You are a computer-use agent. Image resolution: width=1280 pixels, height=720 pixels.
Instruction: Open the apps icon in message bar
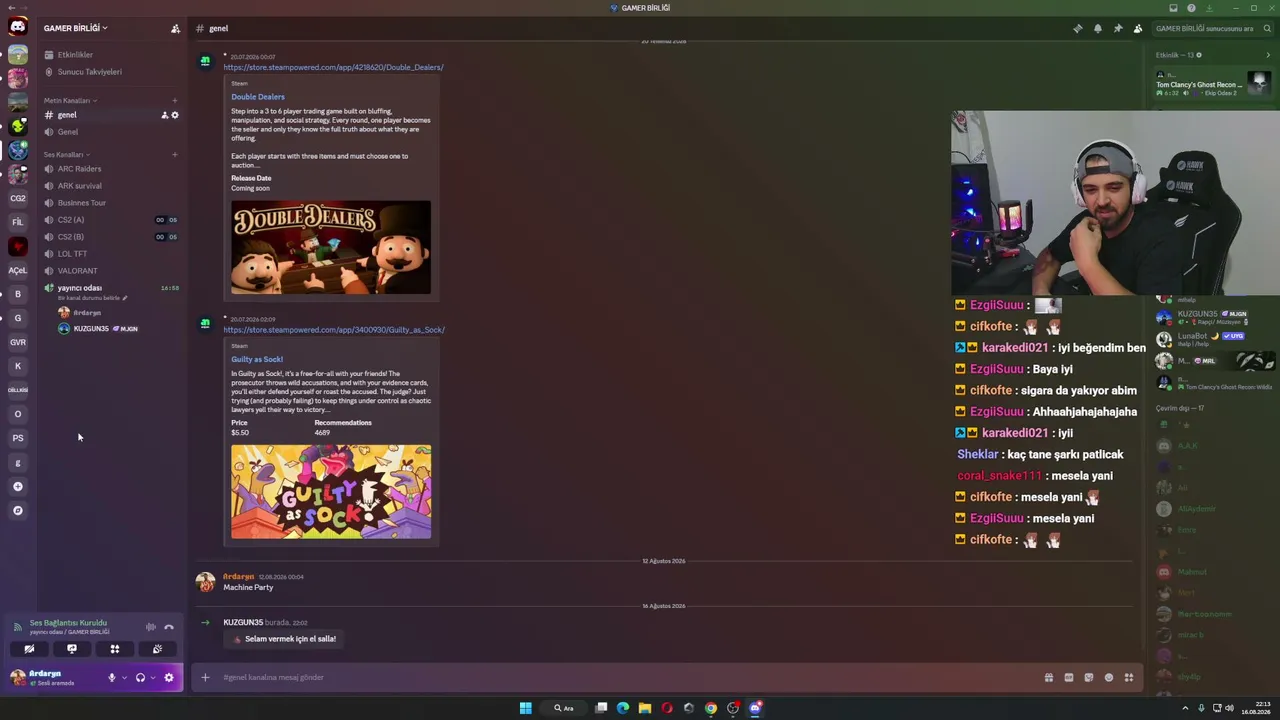[x=1128, y=677]
